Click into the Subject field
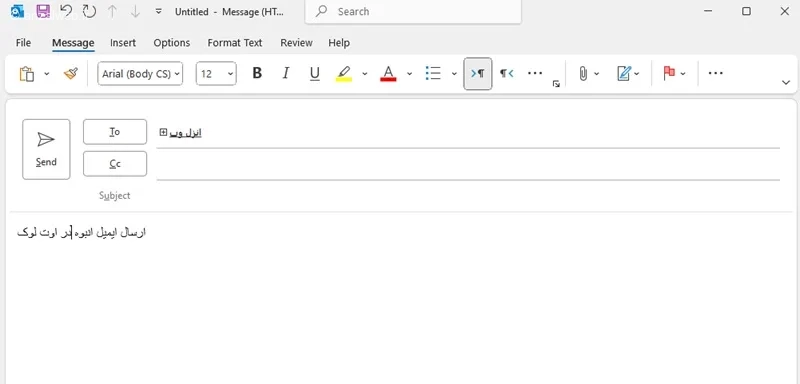The image size is (800, 384). pyautogui.click(x=467, y=195)
